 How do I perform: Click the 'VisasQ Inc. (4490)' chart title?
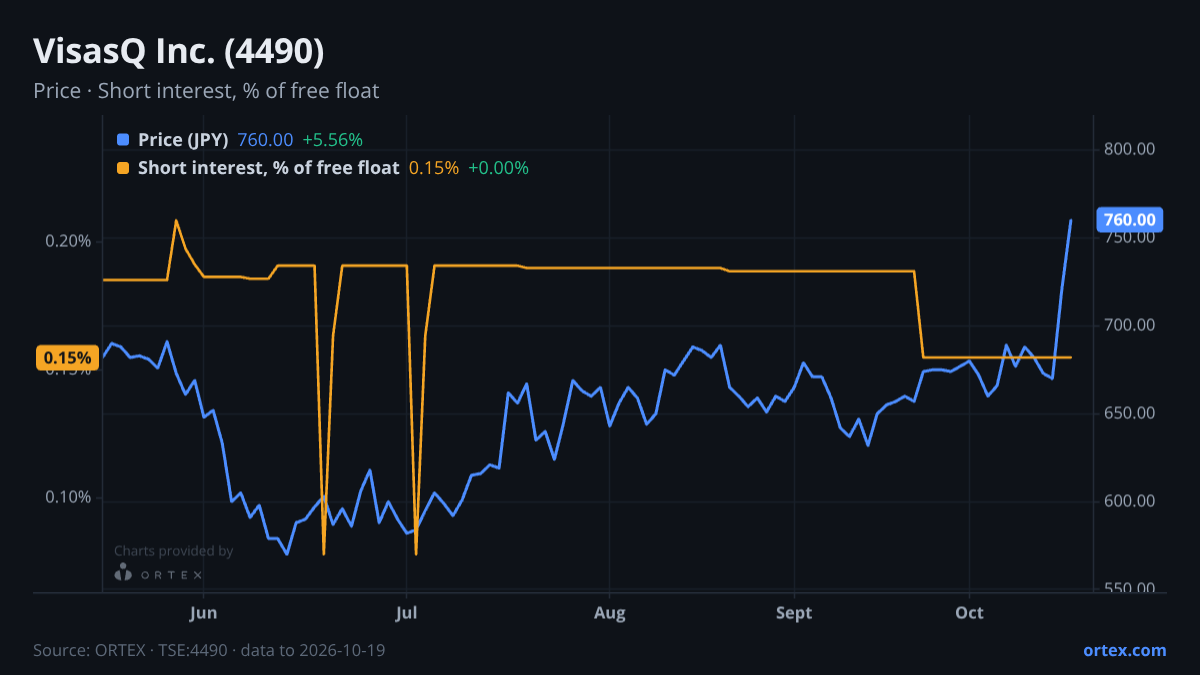coord(179,51)
